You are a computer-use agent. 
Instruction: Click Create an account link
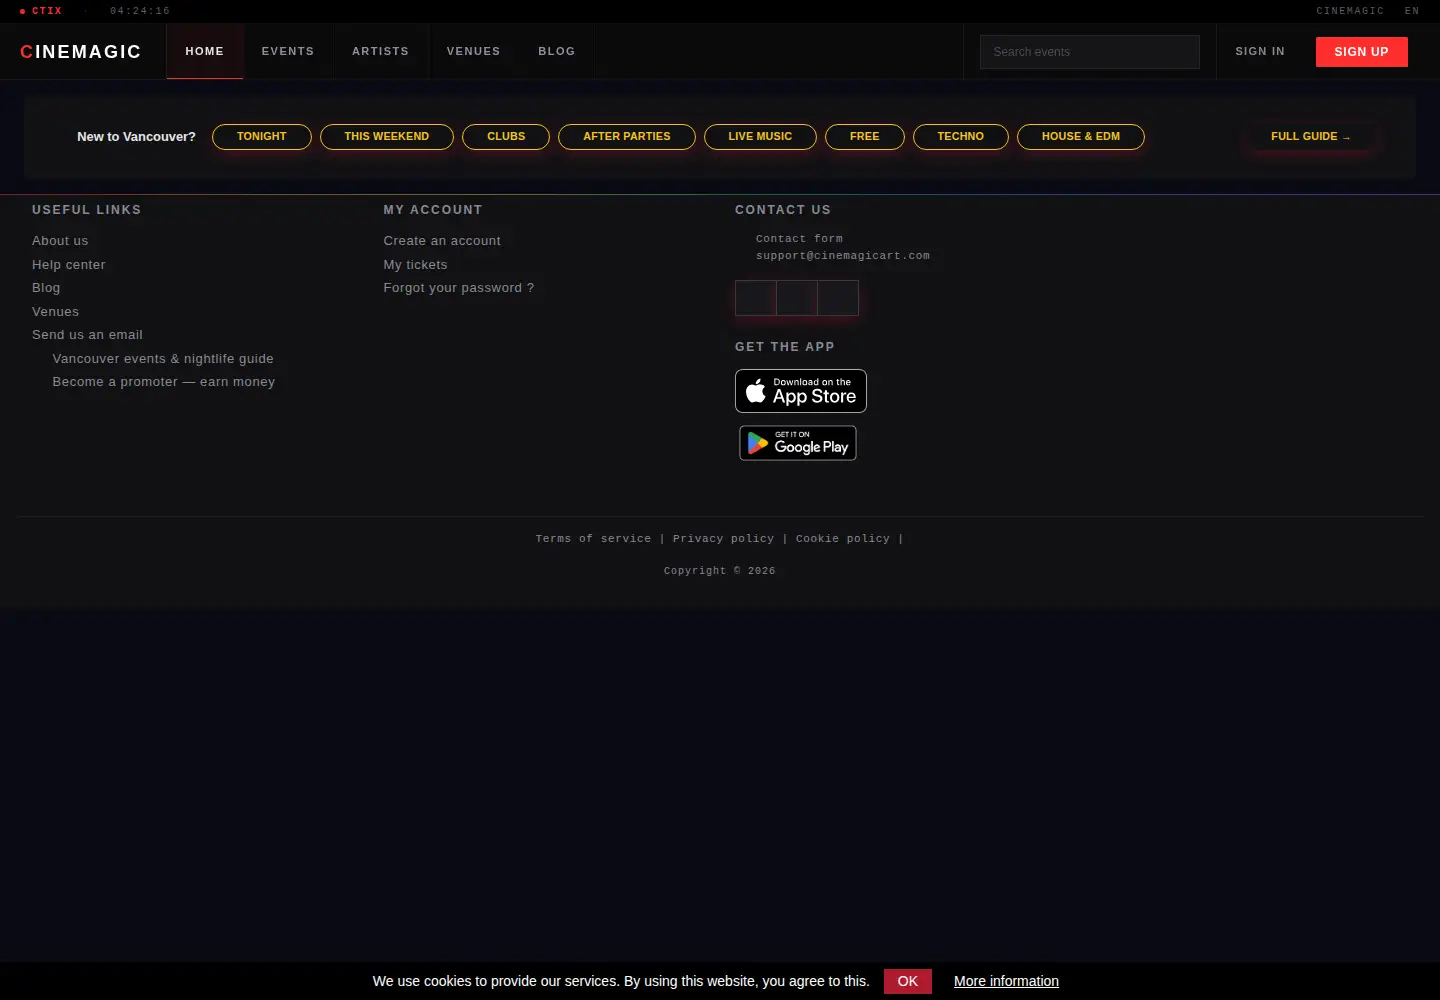tap(442, 241)
